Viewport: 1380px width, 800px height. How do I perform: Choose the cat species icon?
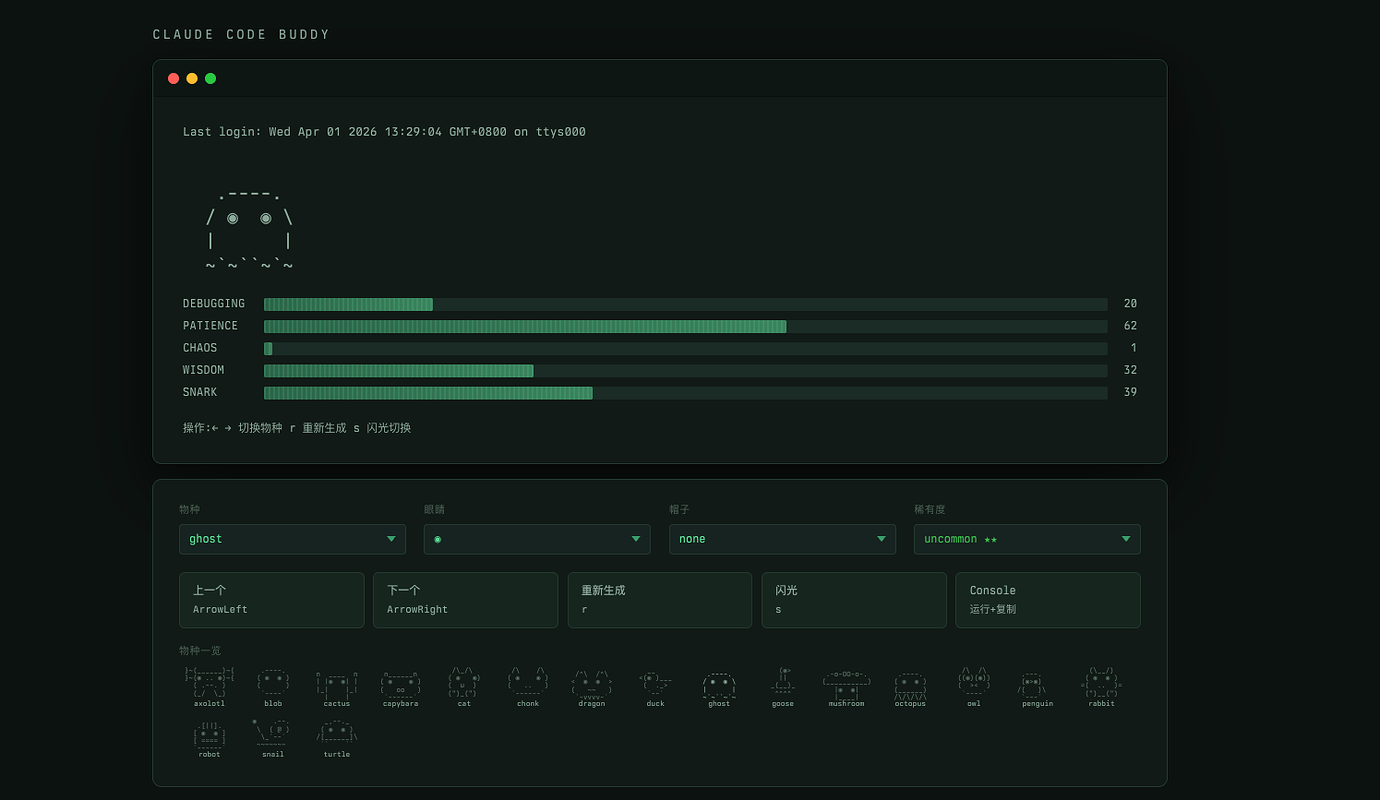click(464, 686)
